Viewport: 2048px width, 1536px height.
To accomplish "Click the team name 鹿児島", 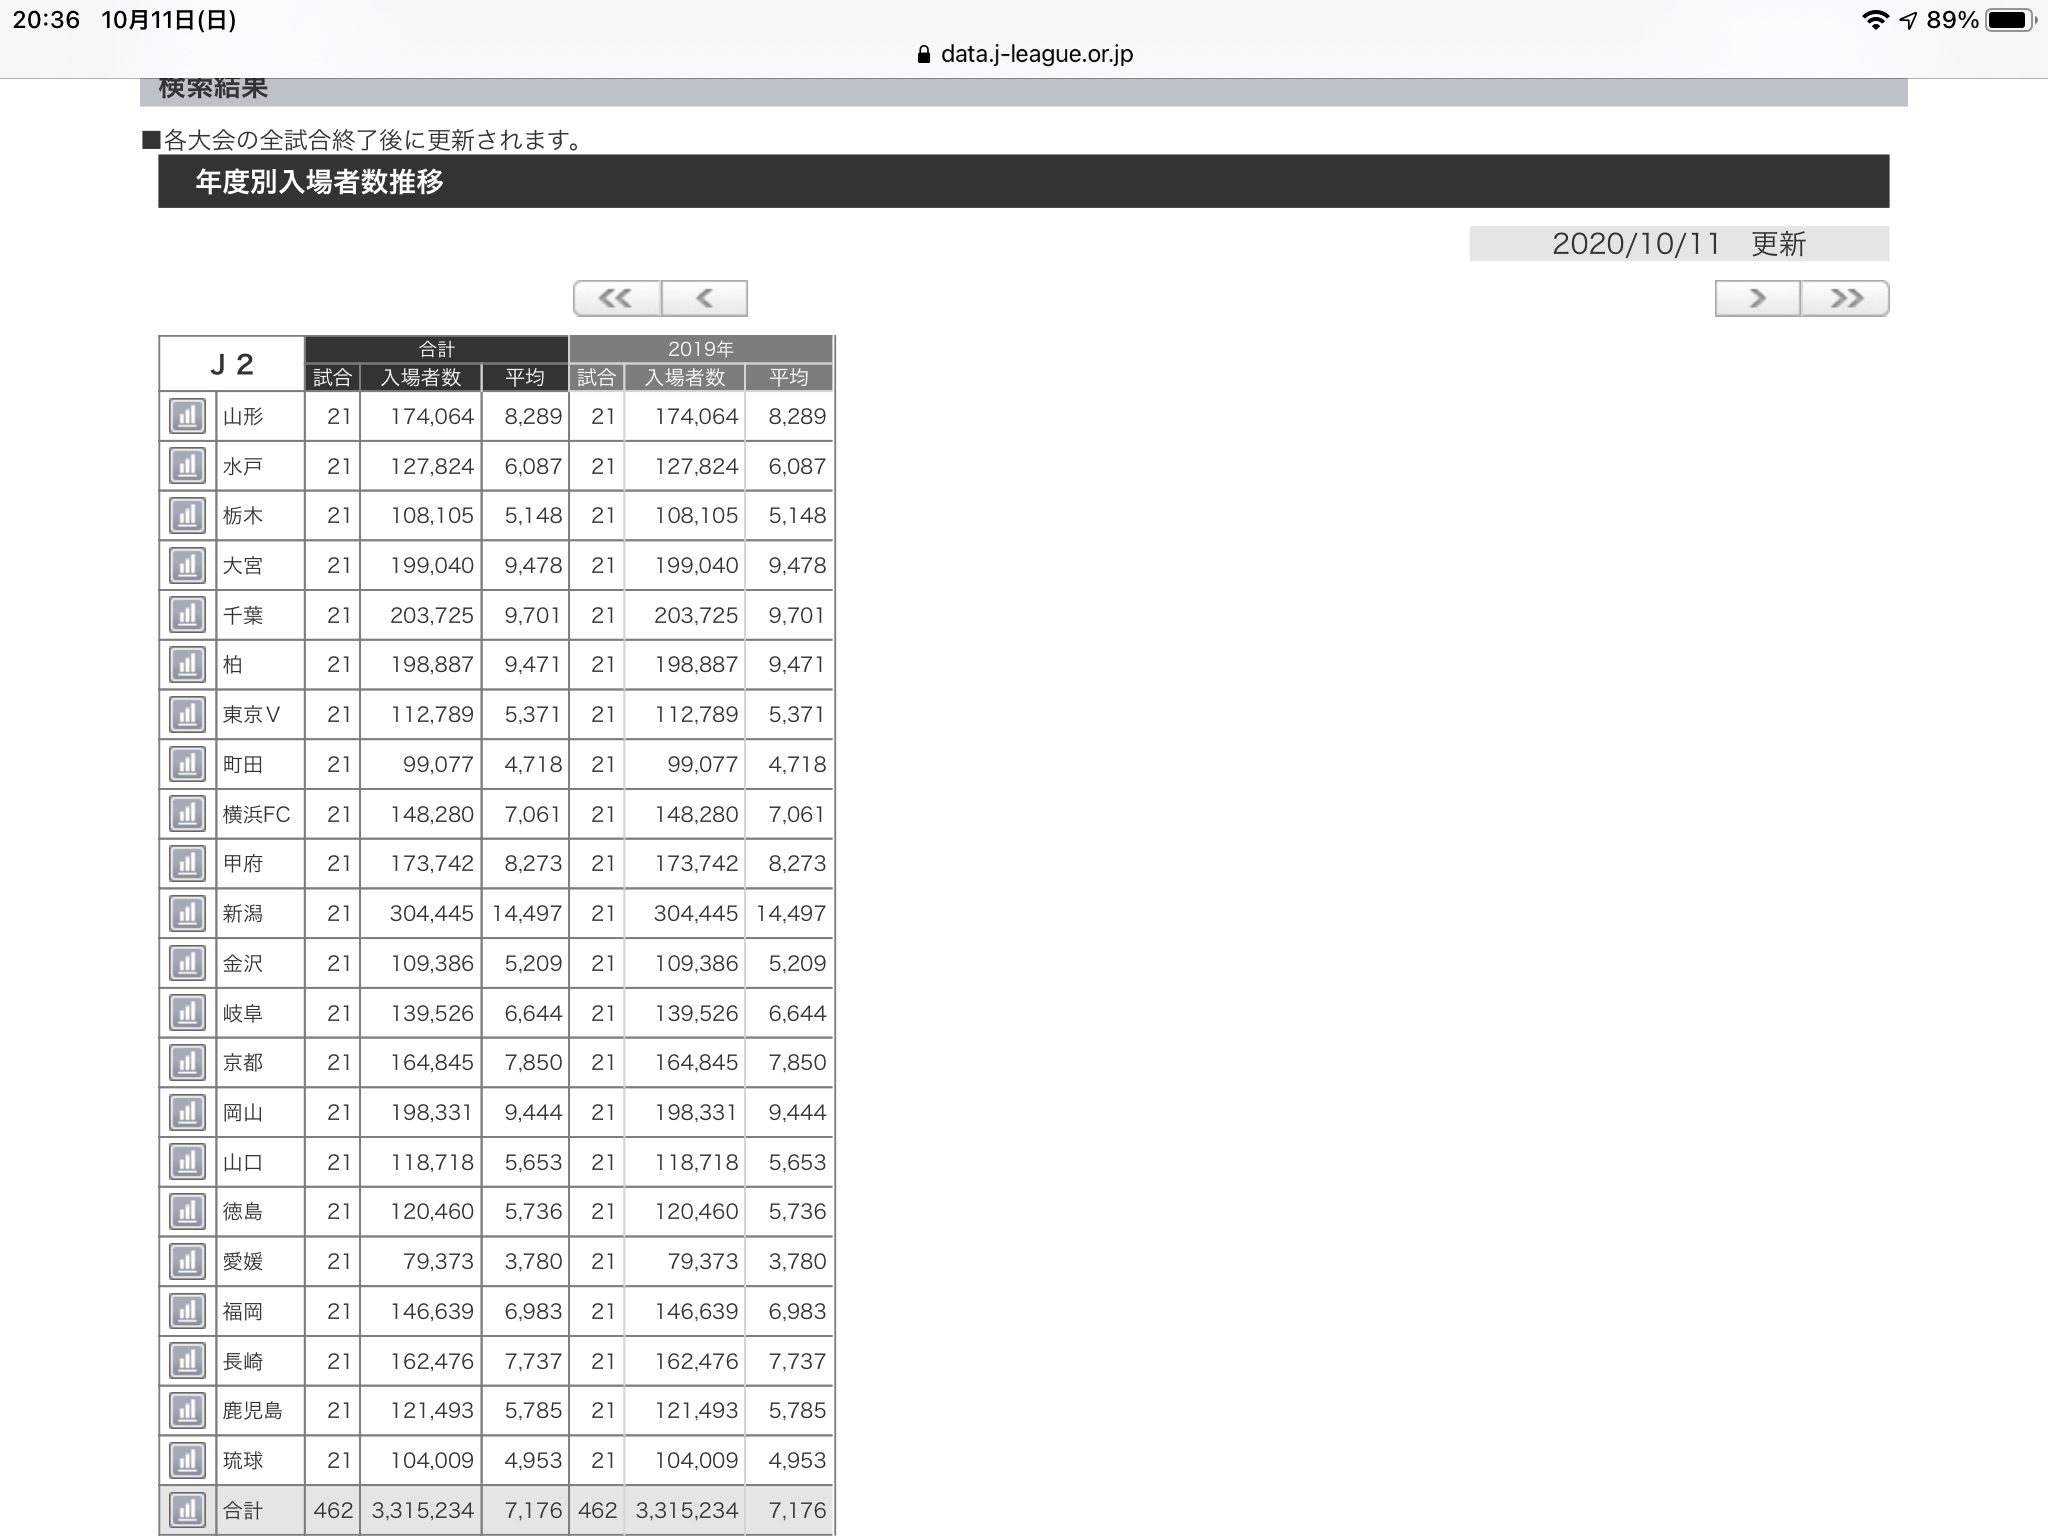I will click(252, 1411).
